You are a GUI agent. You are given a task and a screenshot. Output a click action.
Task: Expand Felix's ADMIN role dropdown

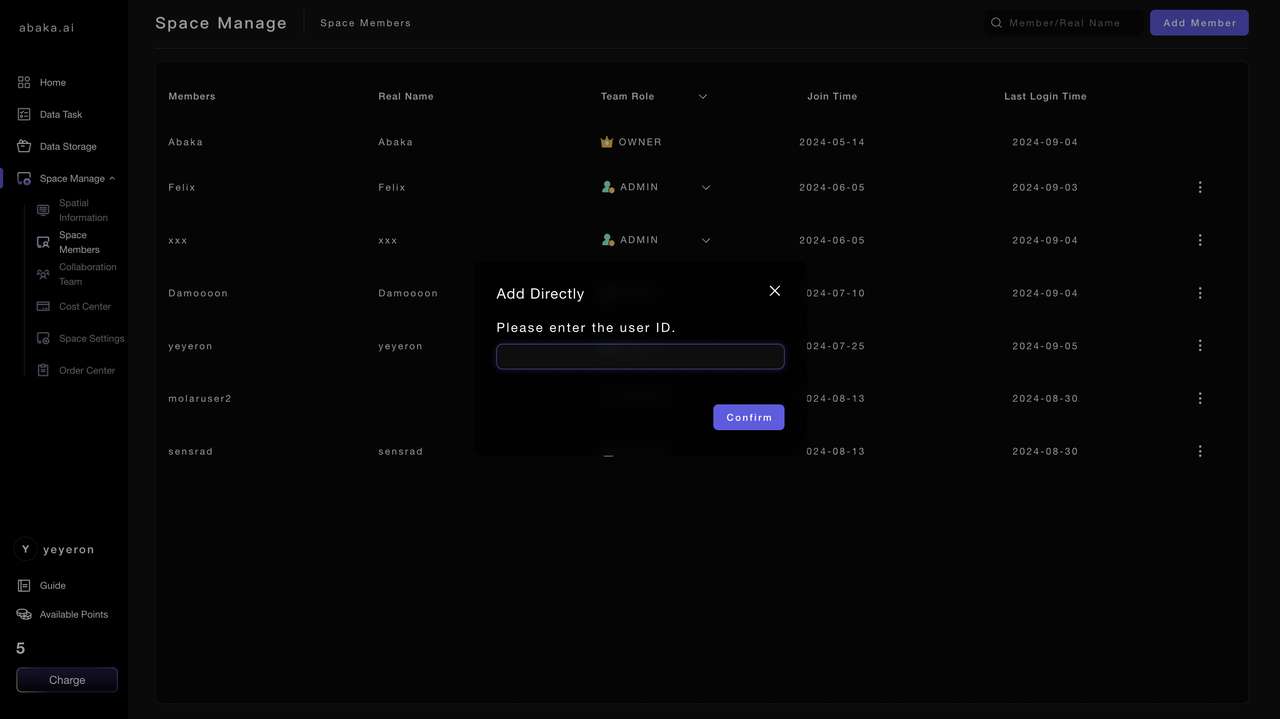pyautogui.click(x=706, y=188)
